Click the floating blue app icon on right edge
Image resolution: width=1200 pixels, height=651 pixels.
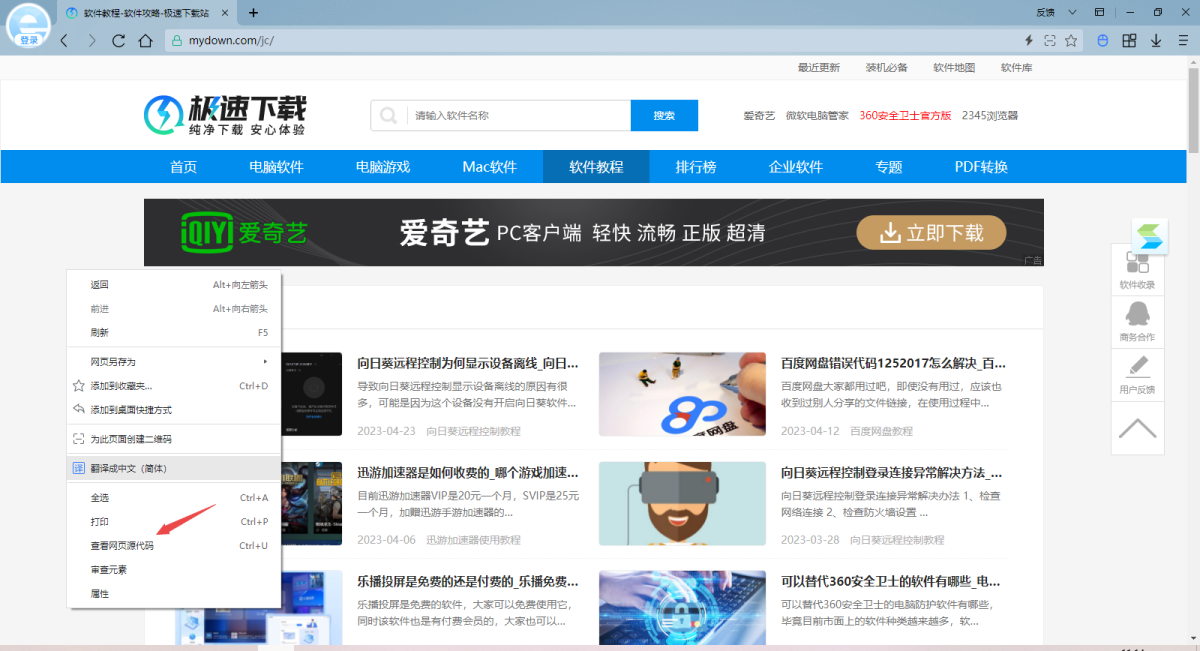[1150, 236]
